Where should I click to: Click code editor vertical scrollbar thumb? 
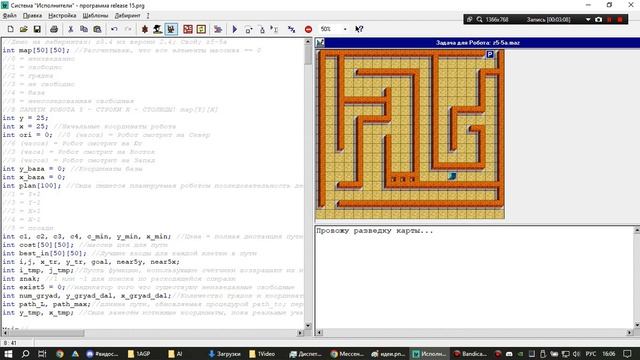tap(308, 56)
